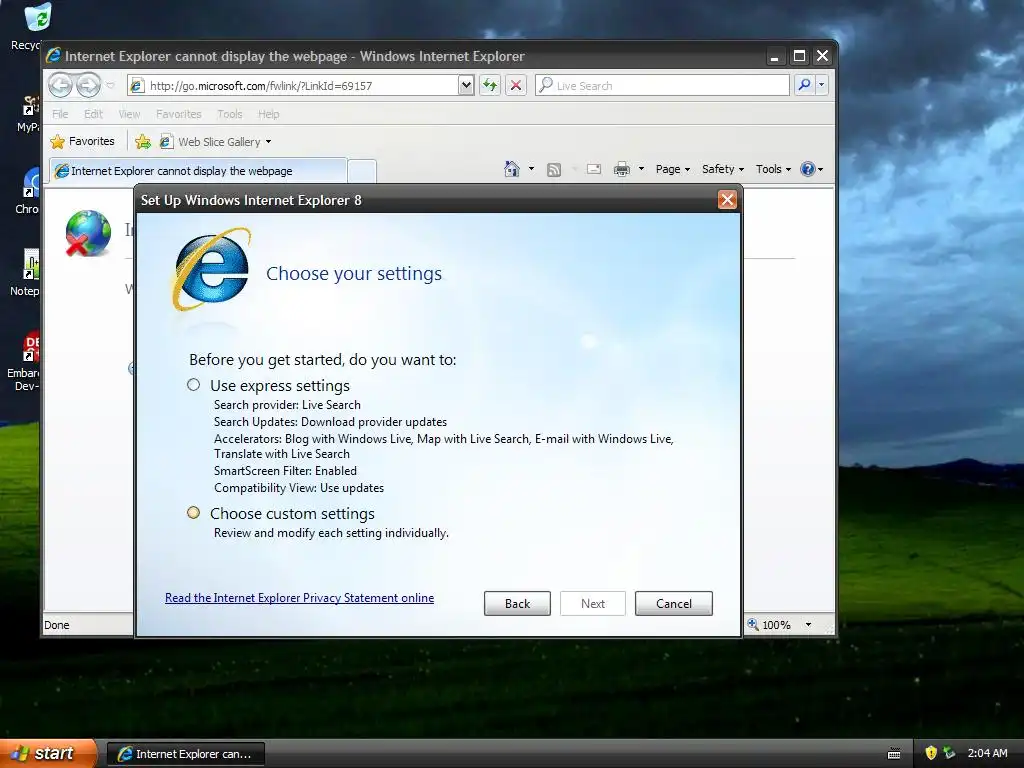Click the Home icon in command bar
The image size is (1024, 768).
coord(511,169)
